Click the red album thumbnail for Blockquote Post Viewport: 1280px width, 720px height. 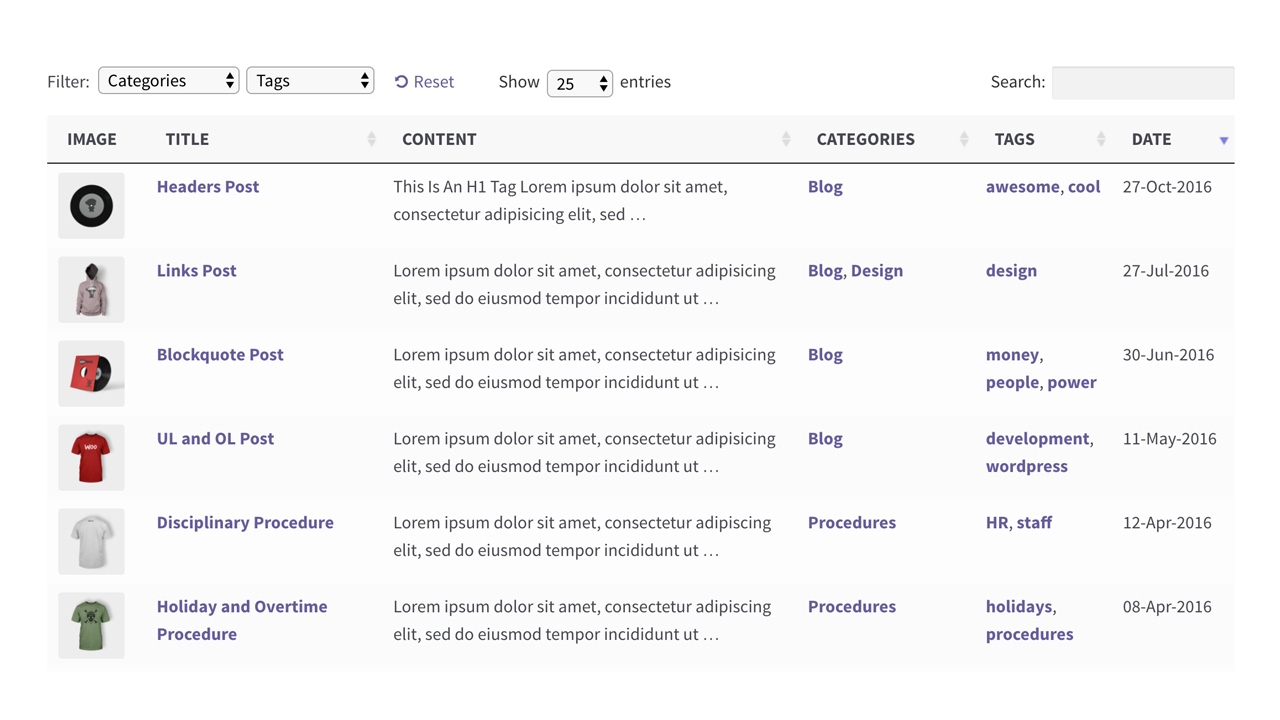pos(91,374)
